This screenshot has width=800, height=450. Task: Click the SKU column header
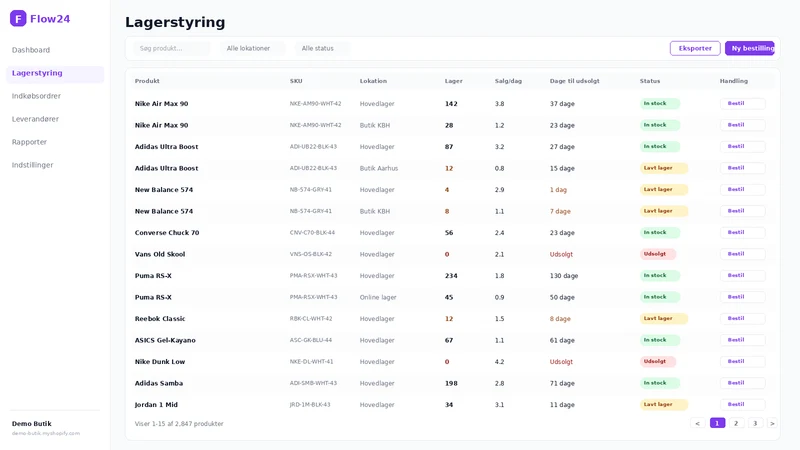click(296, 81)
